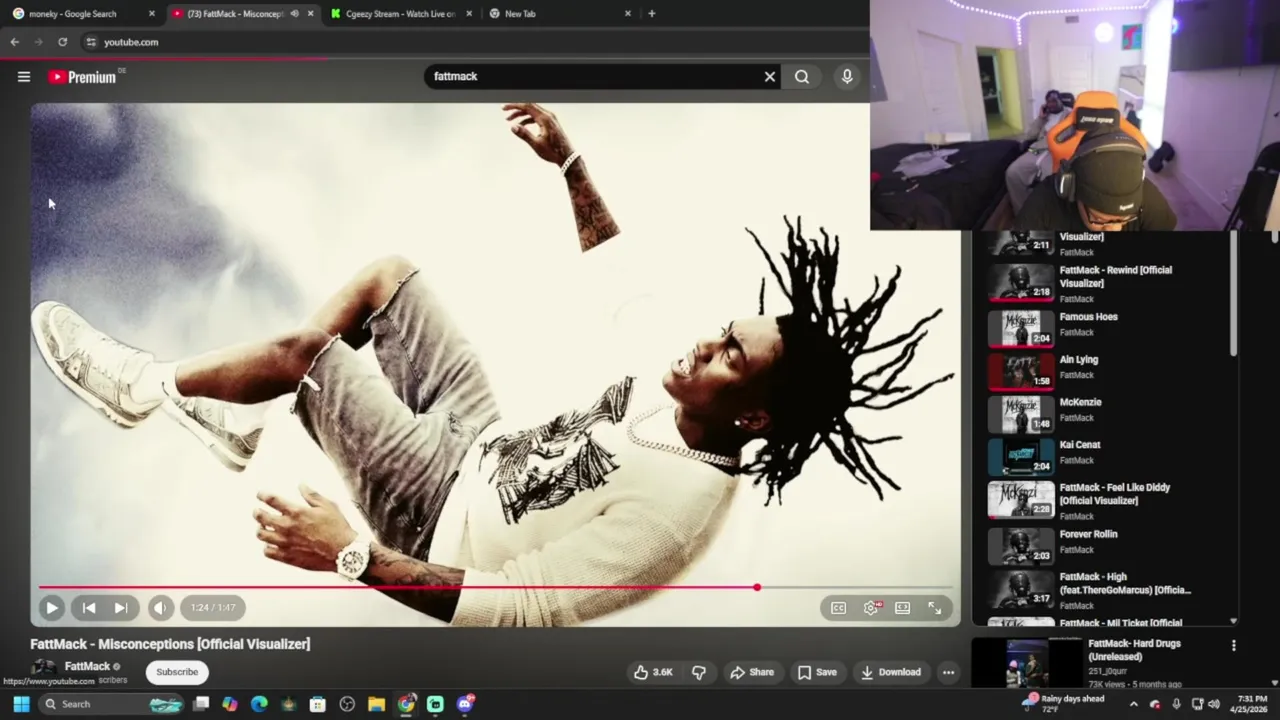Screen dimensions: 1280x720
Task: Switch to the 'New Tab' tab
Action: (520, 14)
